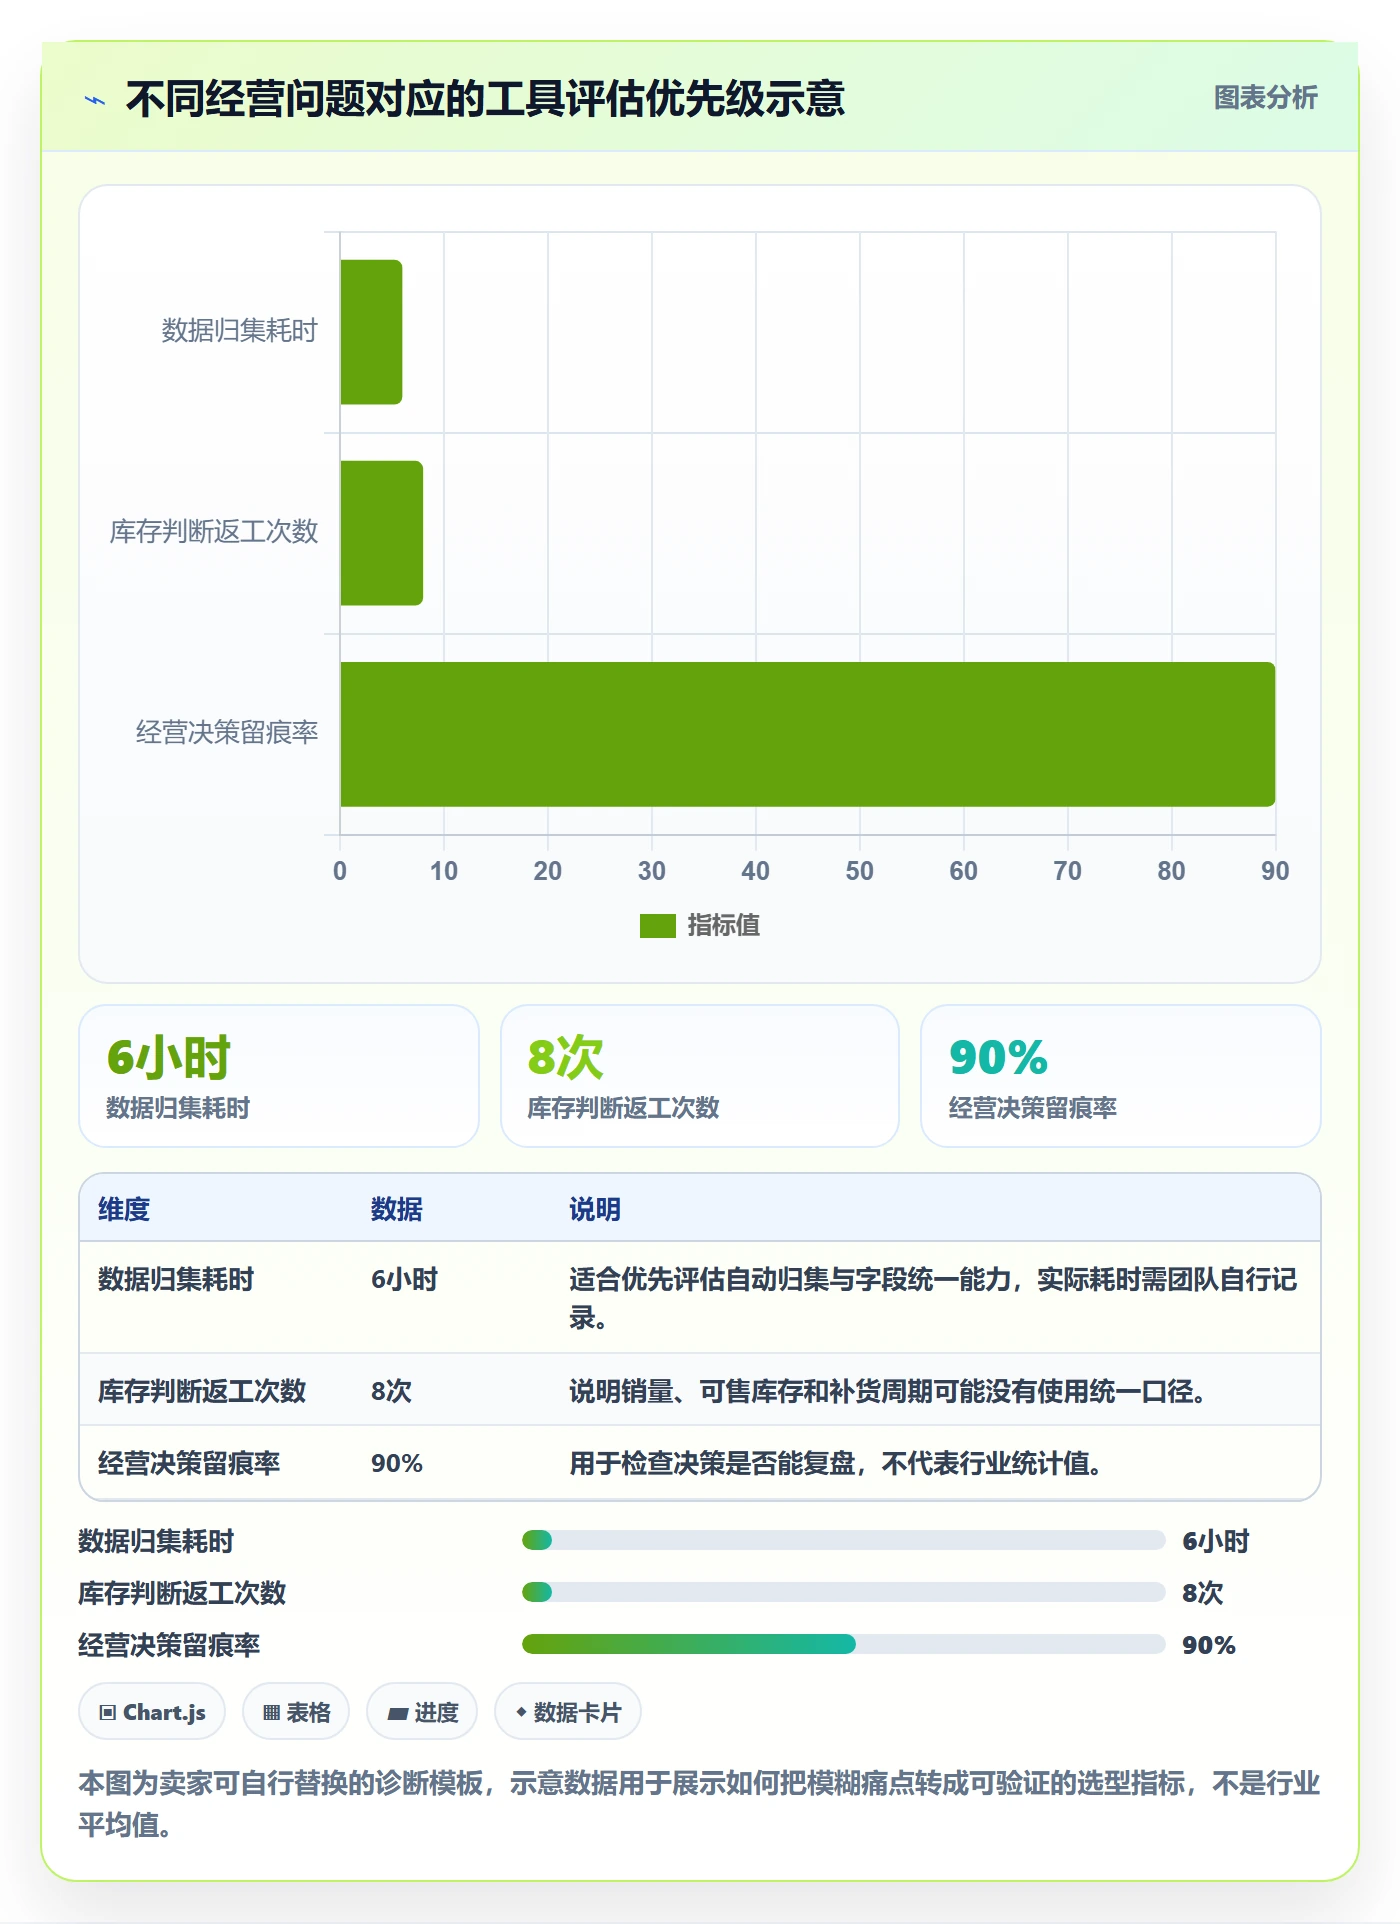Click the 经营决策留痕率 chart axis label
Image resolution: width=1400 pixels, height=1924 pixels.
click(227, 733)
